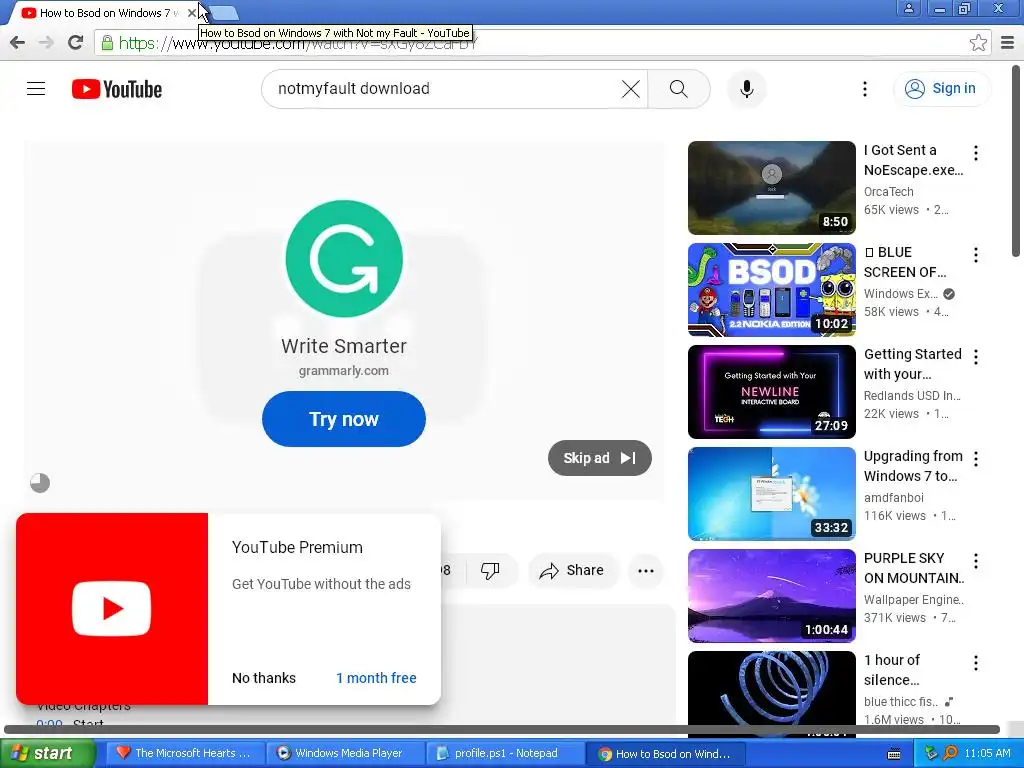Skip the ad
Image resolution: width=1024 pixels, height=768 pixels.
[600, 458]
